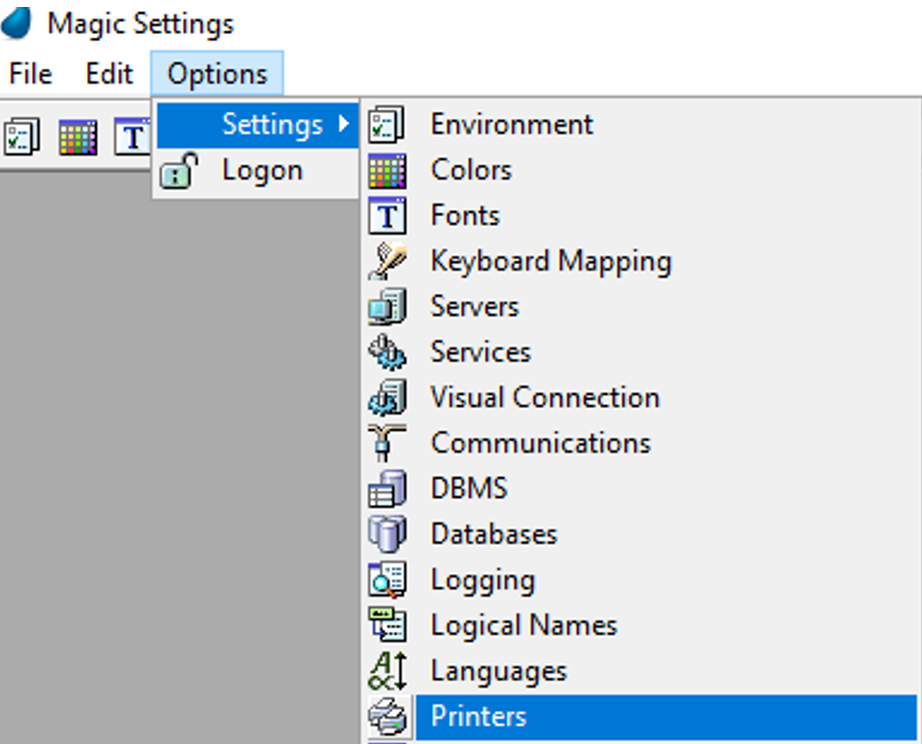The width and height of the screenshot is (922, 744).
Task: Select the Logging menu entry
Action: [482, 580]
